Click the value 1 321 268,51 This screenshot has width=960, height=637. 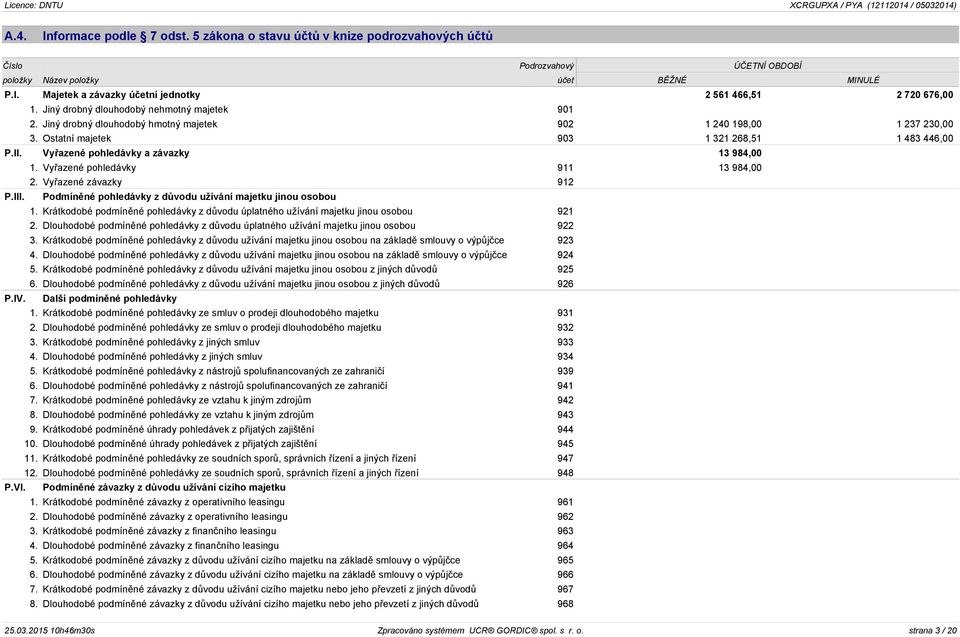(733, 139)
